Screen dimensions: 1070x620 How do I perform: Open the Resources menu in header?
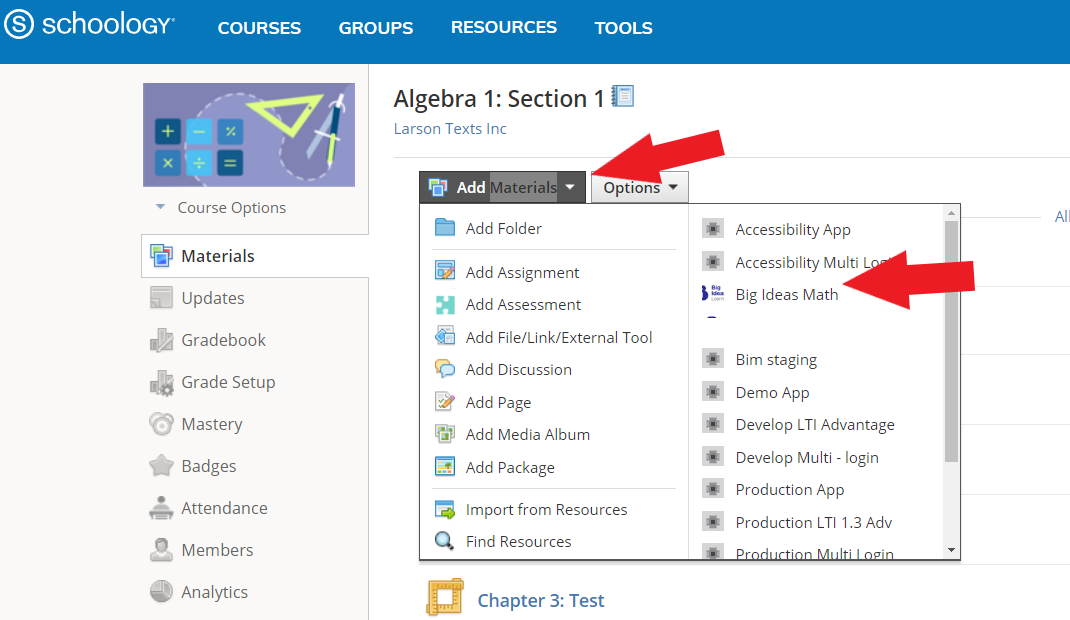coord(504,28)
